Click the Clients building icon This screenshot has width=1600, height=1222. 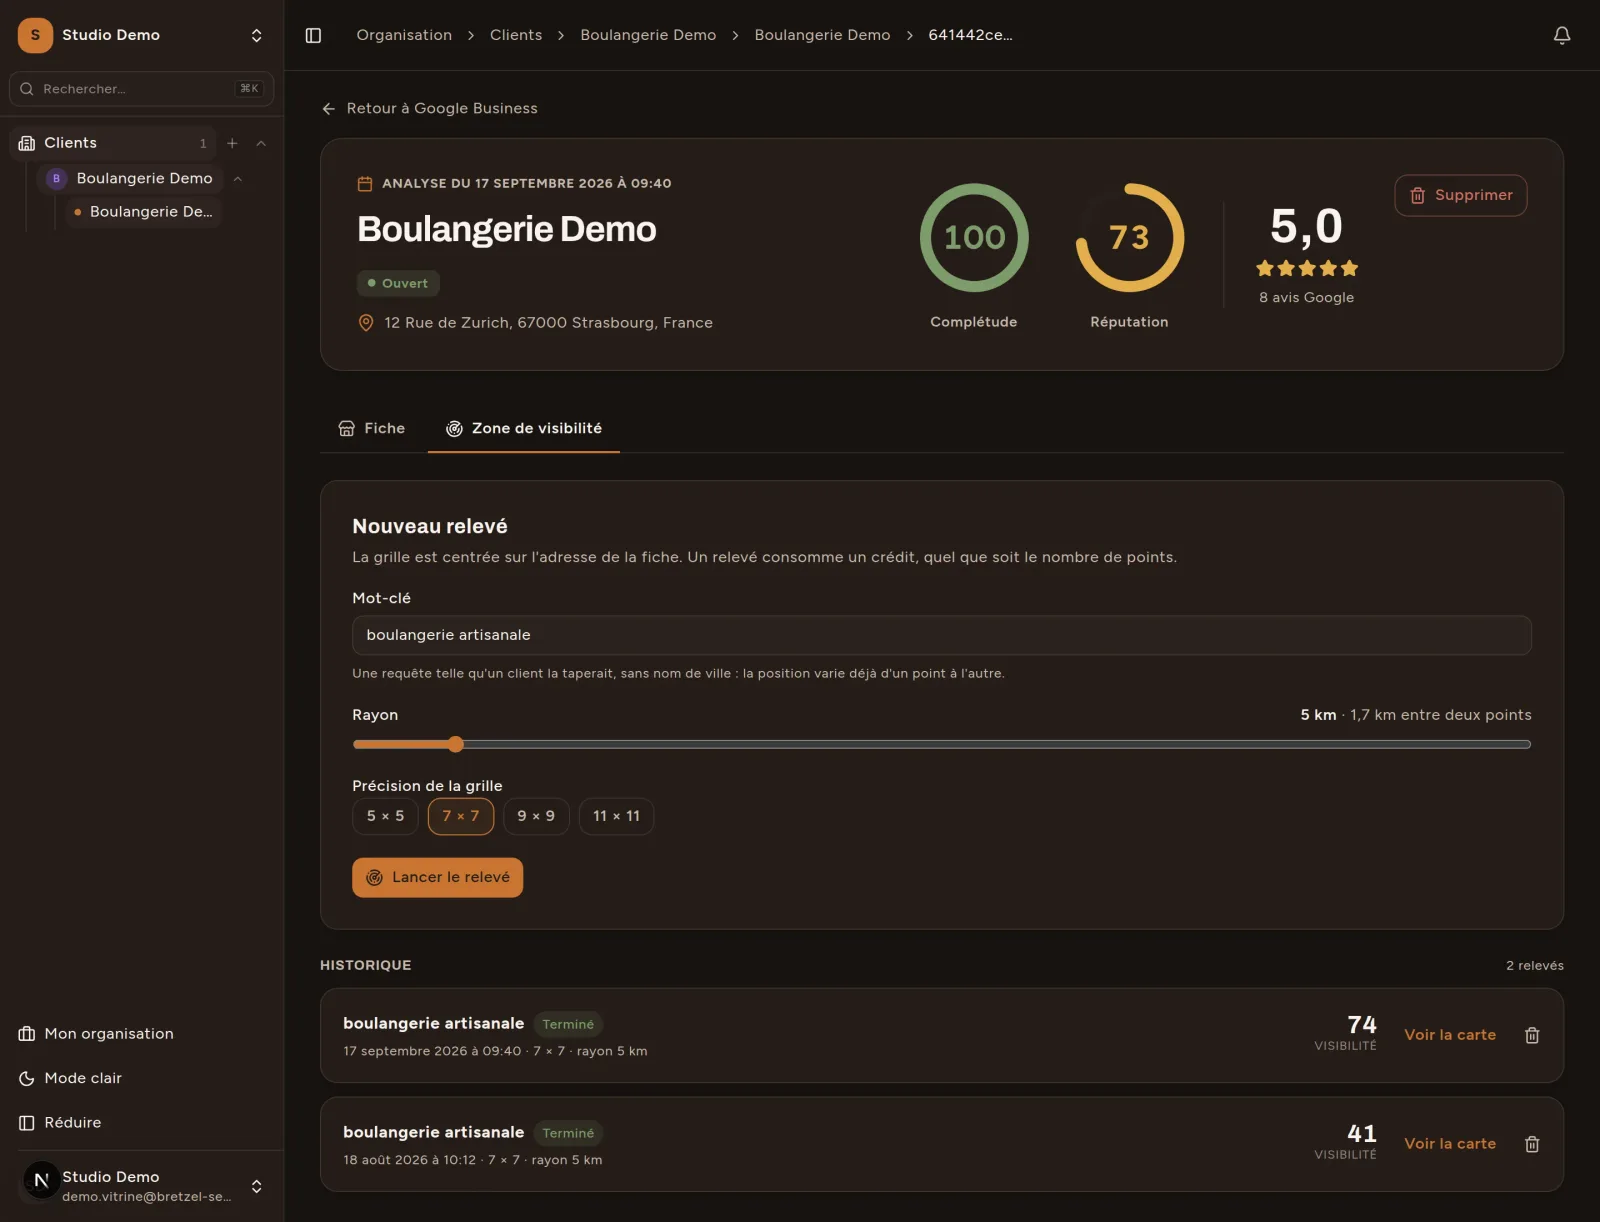(x=27, y=143)
